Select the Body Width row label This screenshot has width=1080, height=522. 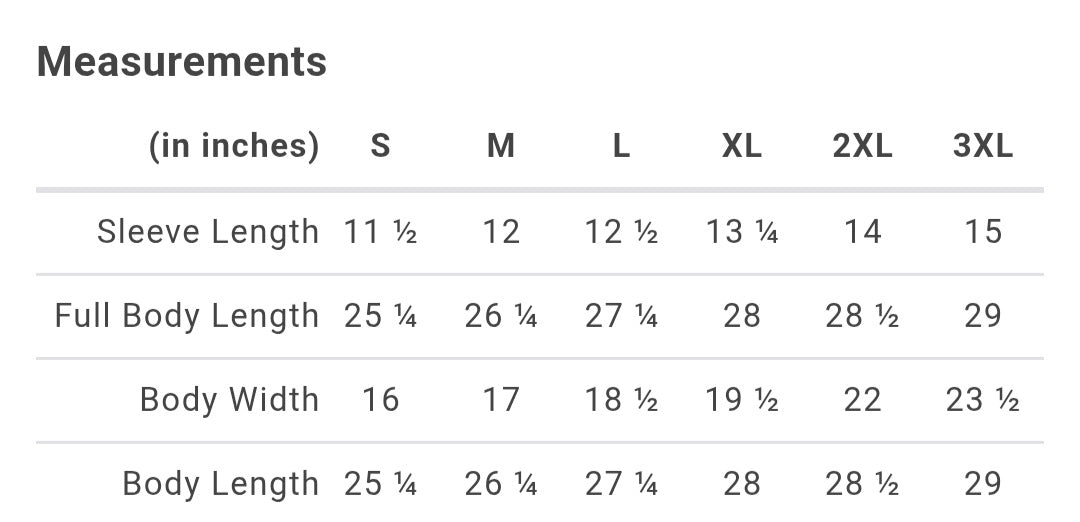pos(229,400)
